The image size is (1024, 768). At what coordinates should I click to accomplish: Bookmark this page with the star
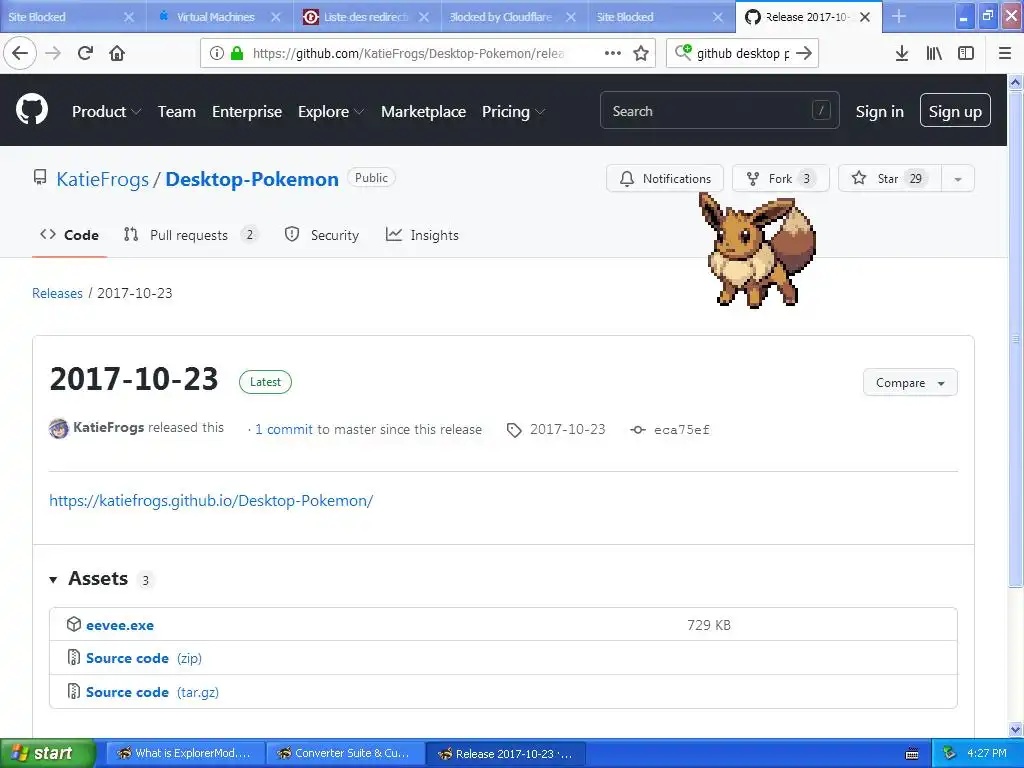[641, 53]
